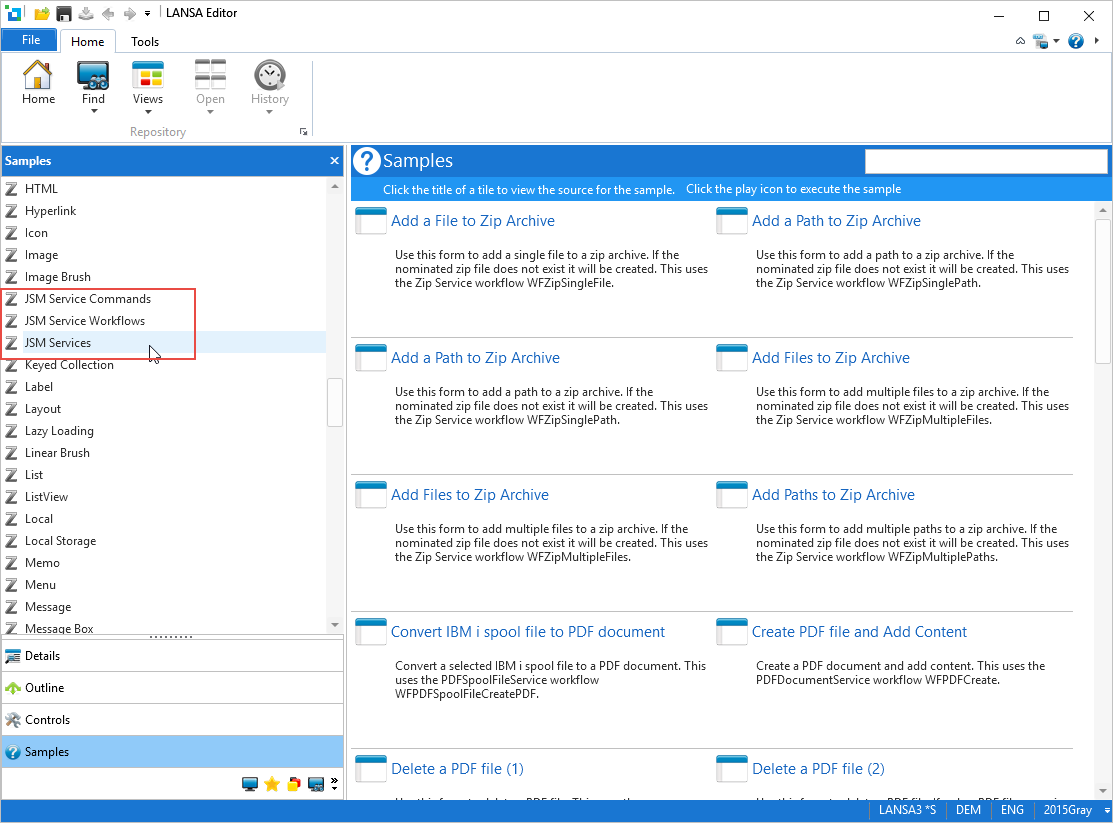Select JSM Service Workflows in the list

[85, 321]
